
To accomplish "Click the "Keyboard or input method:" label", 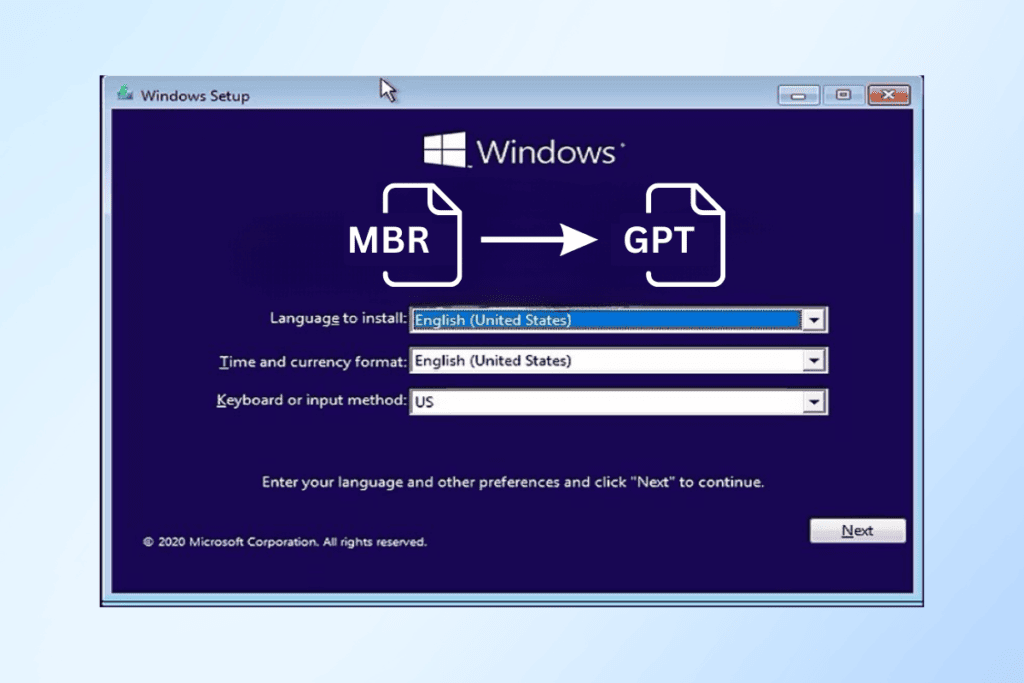I will coord(312,400).
